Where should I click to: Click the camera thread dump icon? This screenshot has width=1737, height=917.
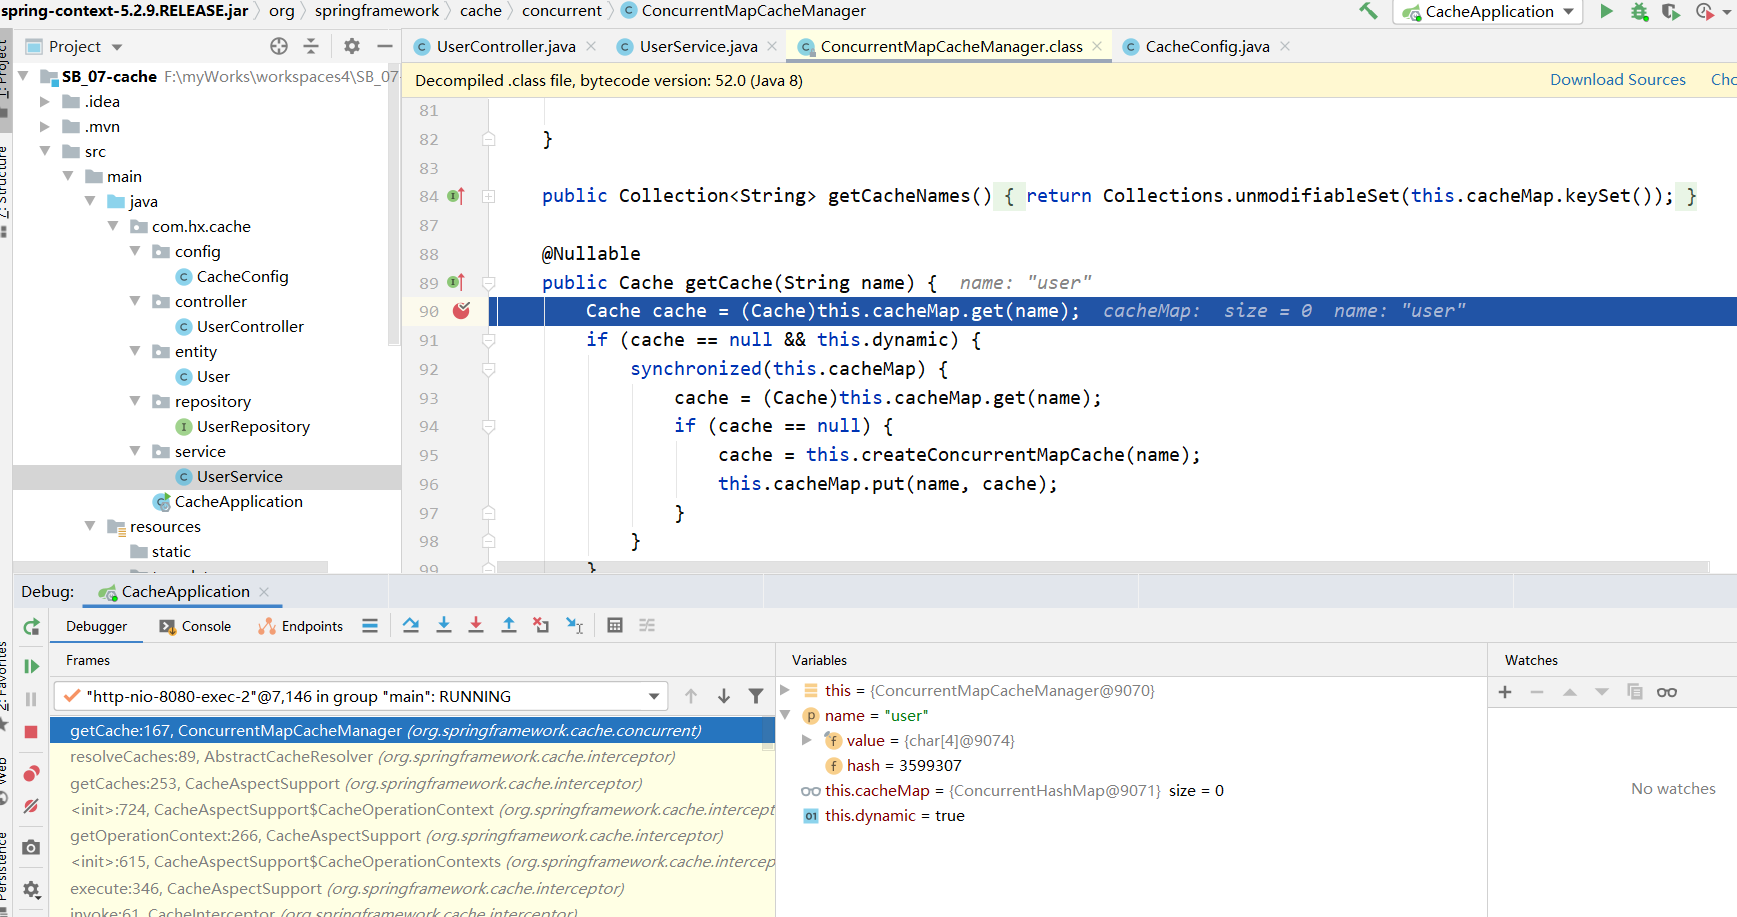pyautogui.click(x=31, y=847)
